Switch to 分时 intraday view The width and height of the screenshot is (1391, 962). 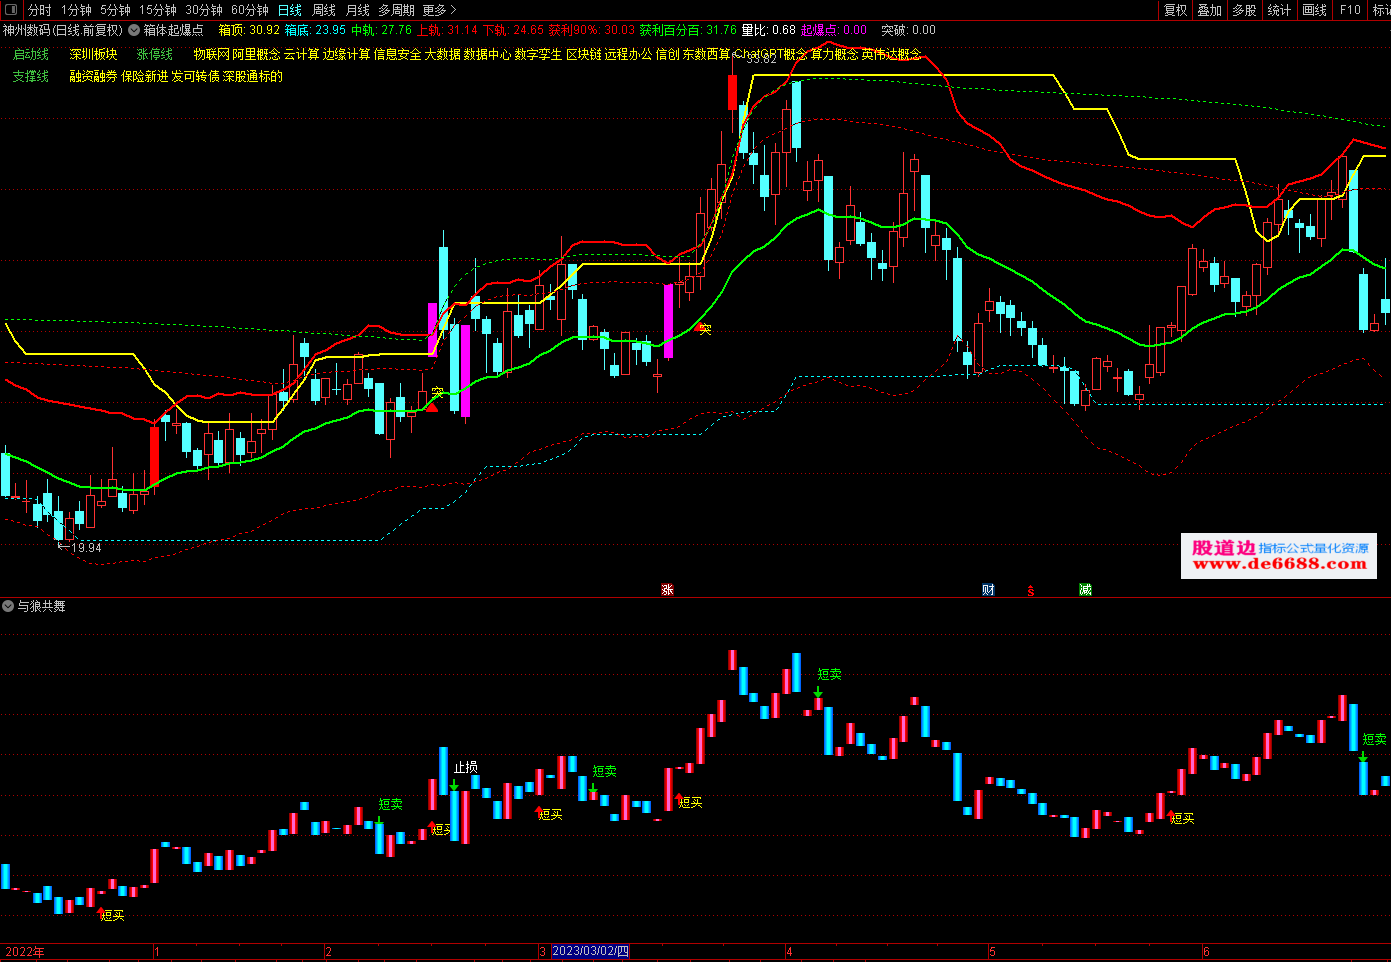point(40,10)
